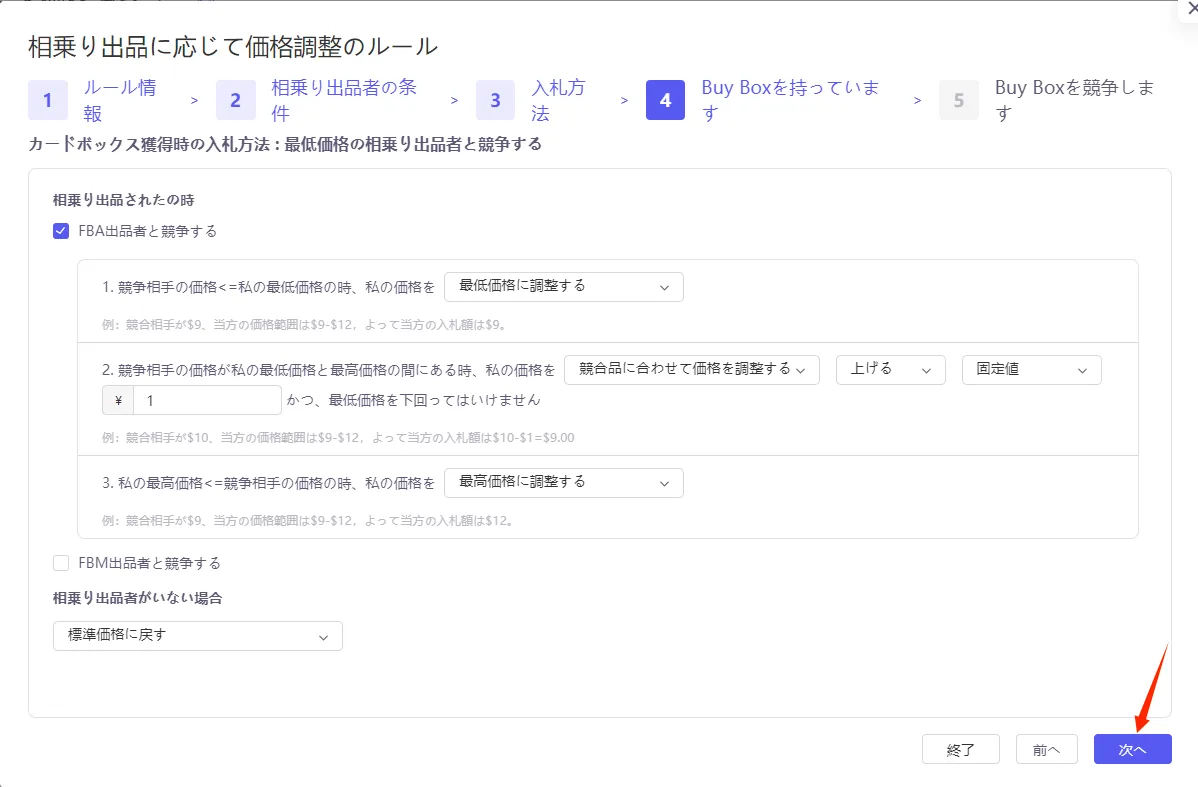The width and height of the screenshot is (1198, 787).
Task: Click the step 1 number badge
Action: click(x=47, y=100)
